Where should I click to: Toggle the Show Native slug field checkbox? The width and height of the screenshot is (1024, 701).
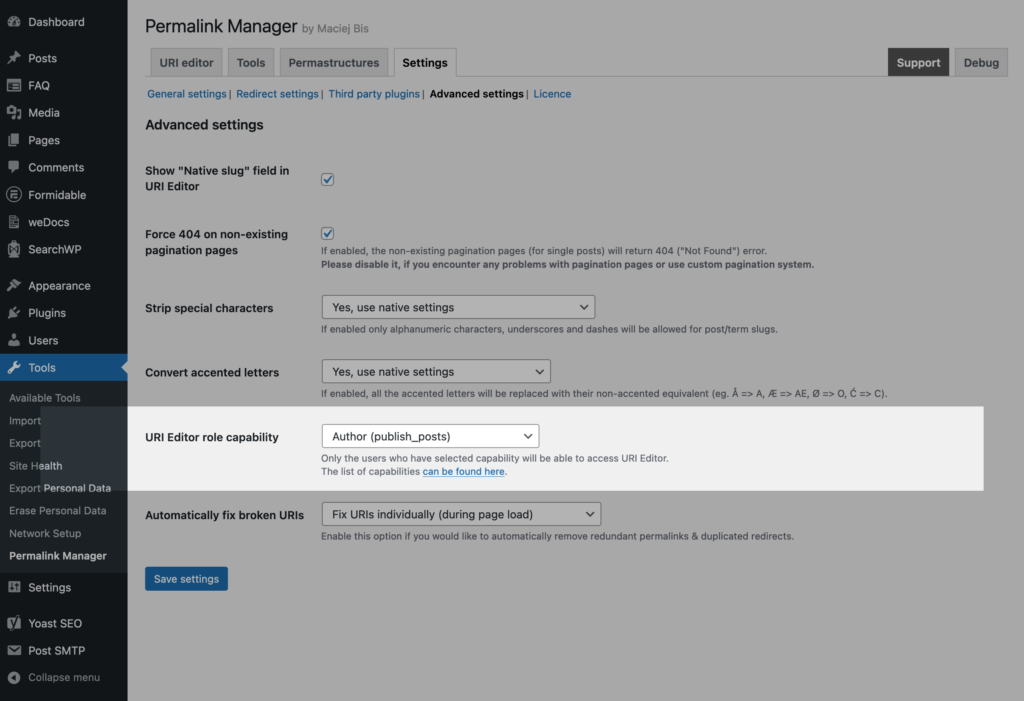click(x=327, y=179)
